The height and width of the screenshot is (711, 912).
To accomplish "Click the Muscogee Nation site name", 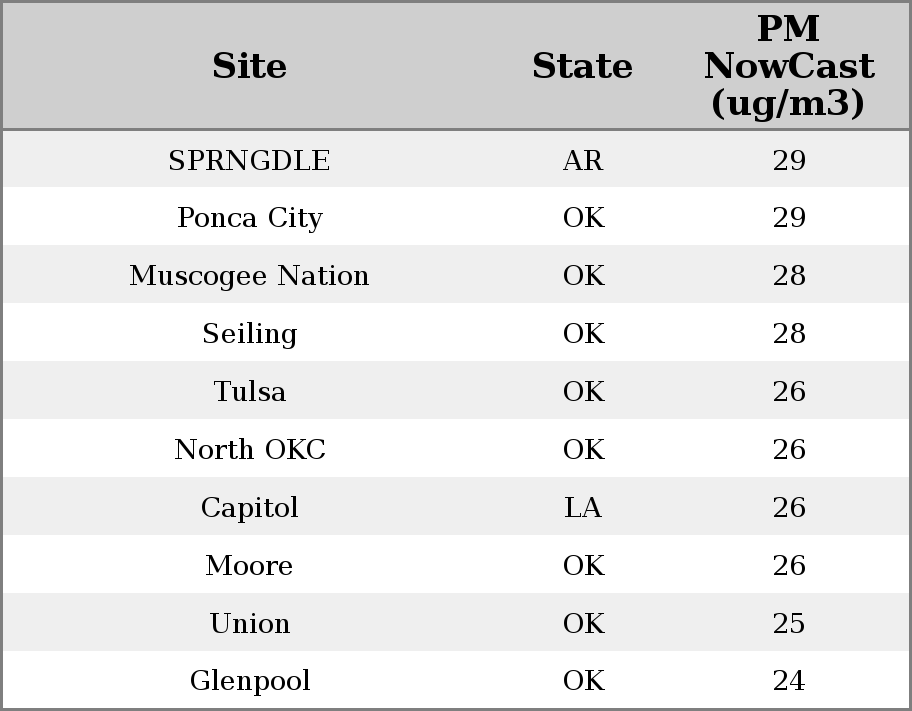I will pyautogui.click(x=249, y=276).
